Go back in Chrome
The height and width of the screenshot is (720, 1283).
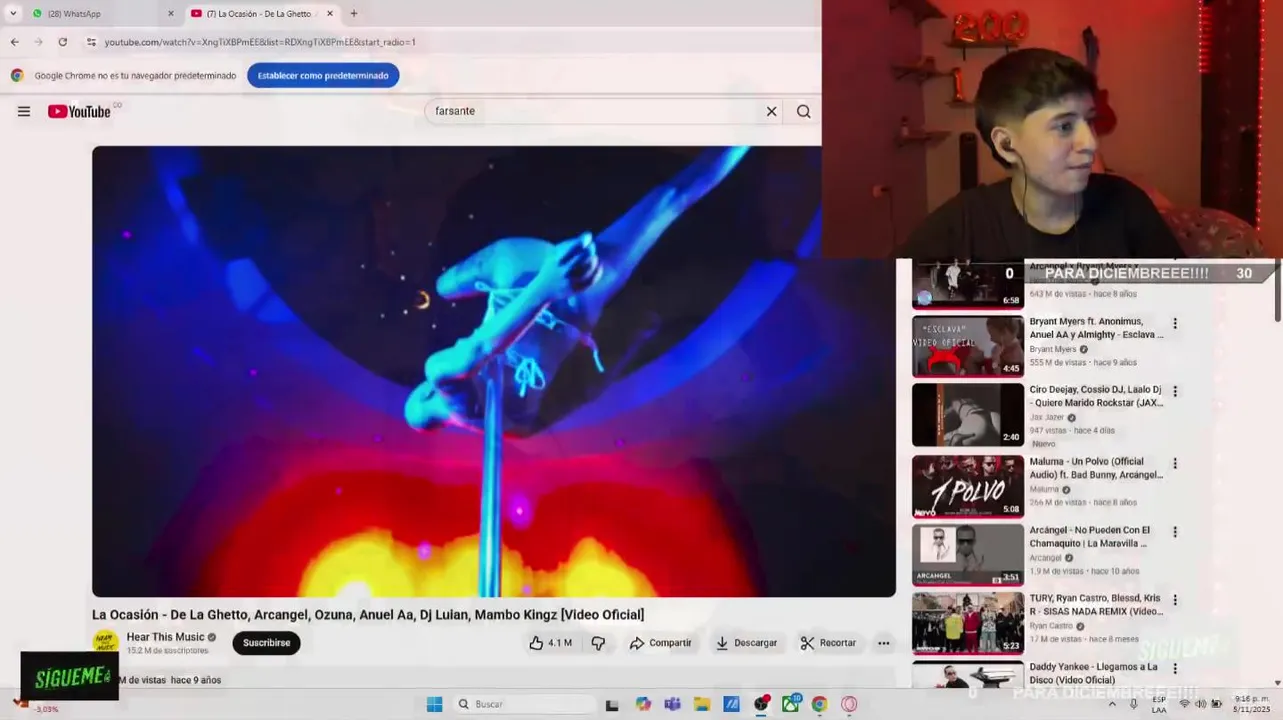click(14, 42)
